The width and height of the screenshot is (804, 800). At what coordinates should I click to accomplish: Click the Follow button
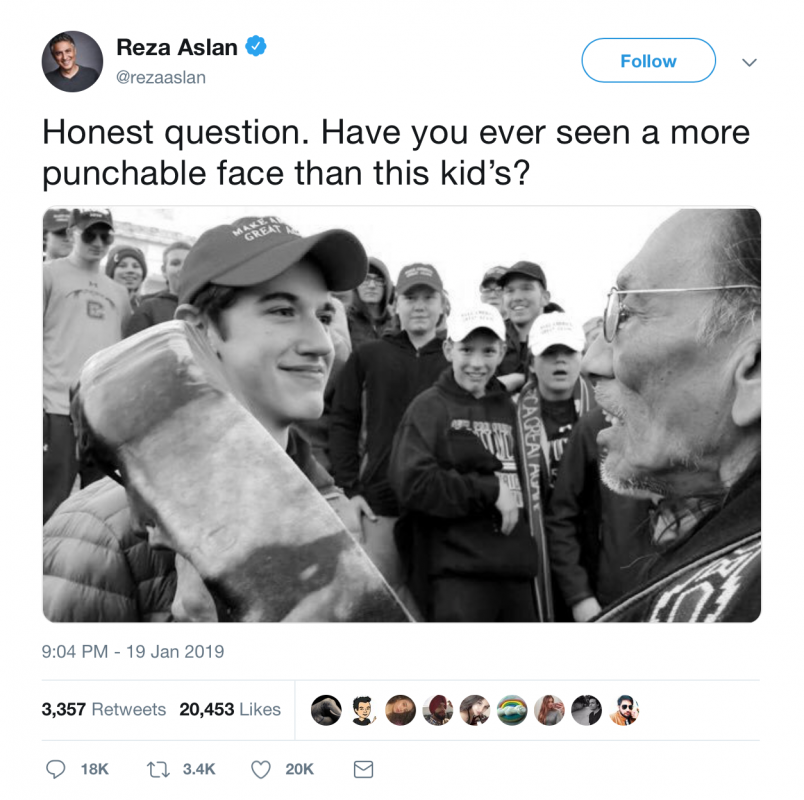click(x=648, y=61)
